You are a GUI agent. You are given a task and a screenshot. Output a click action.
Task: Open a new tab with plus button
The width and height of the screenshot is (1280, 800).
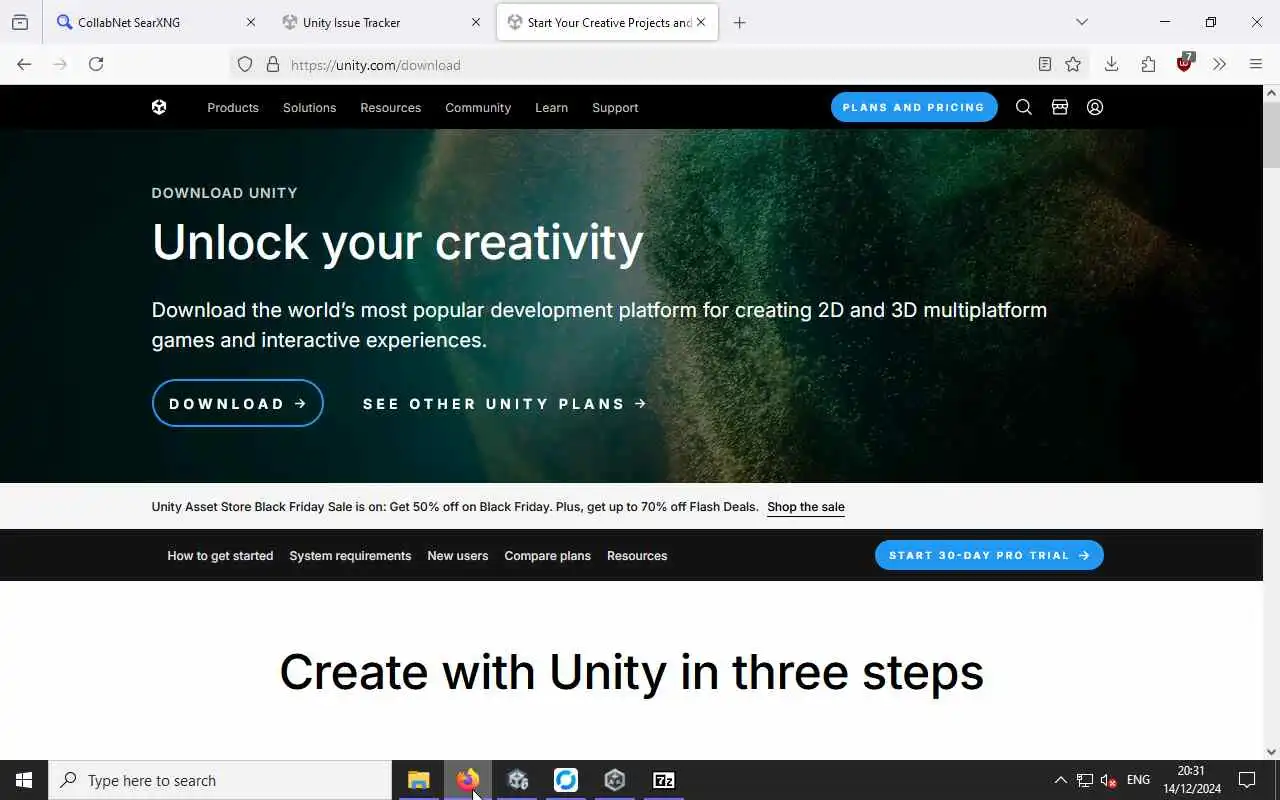click(739, 22)
